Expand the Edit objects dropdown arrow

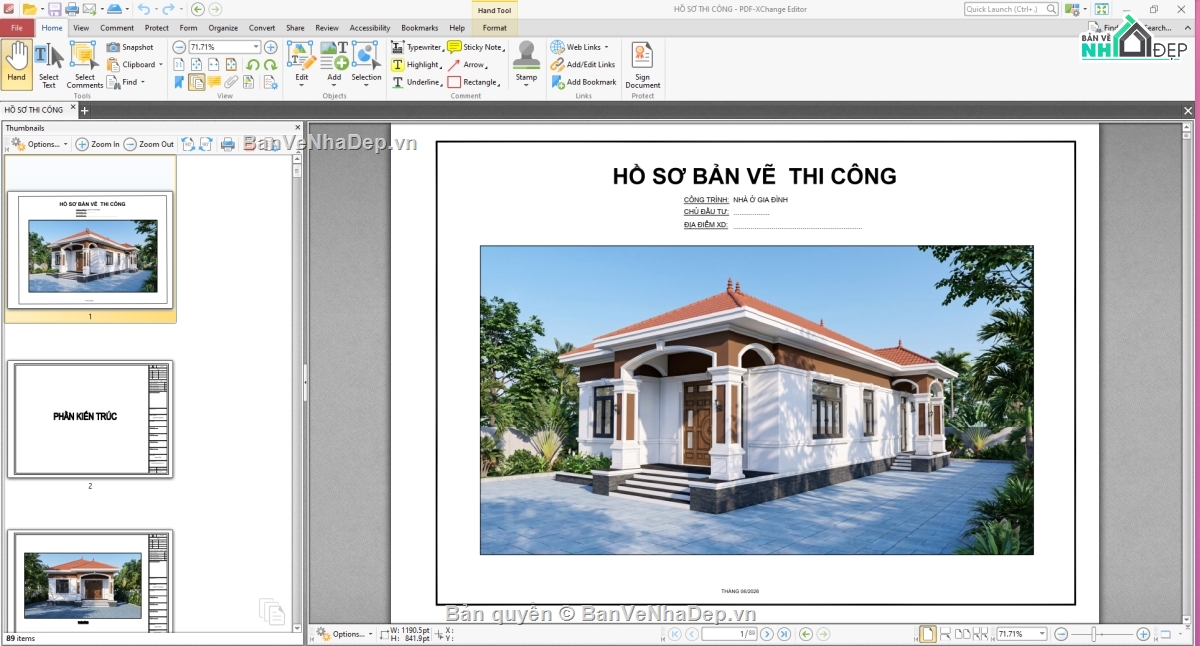coord(301,86)
